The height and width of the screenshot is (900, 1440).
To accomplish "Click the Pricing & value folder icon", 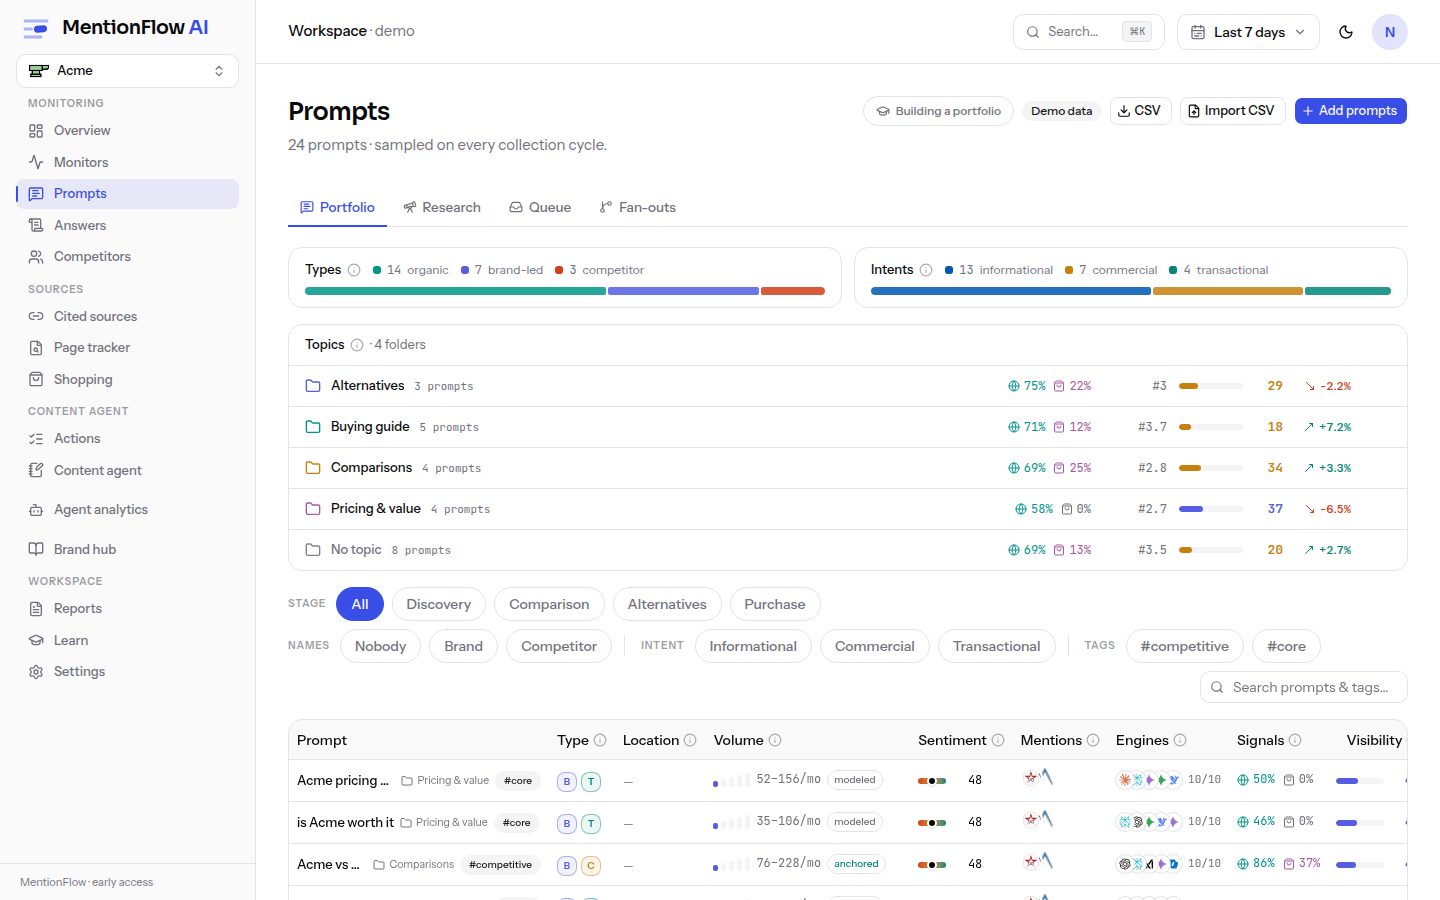I will click(x=313, y=509).
